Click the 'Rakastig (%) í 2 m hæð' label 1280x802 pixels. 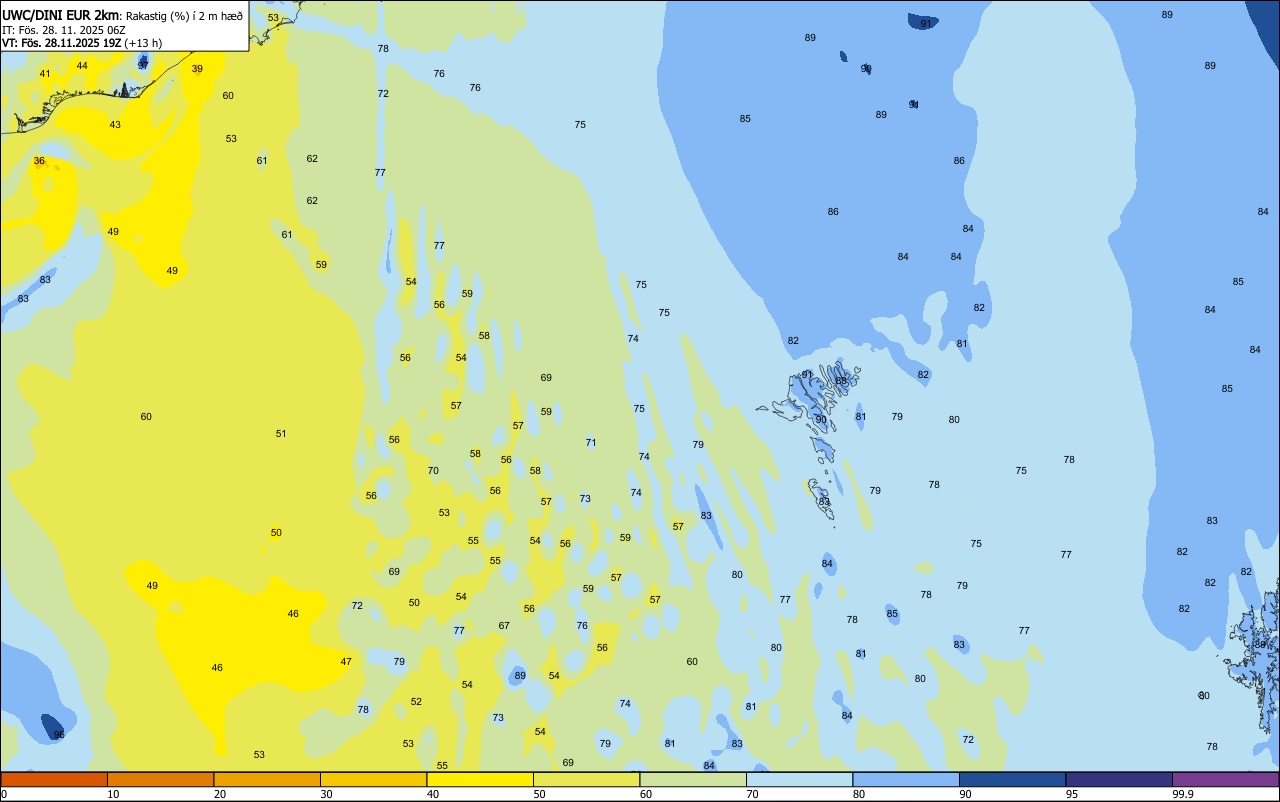pos(184,16)
